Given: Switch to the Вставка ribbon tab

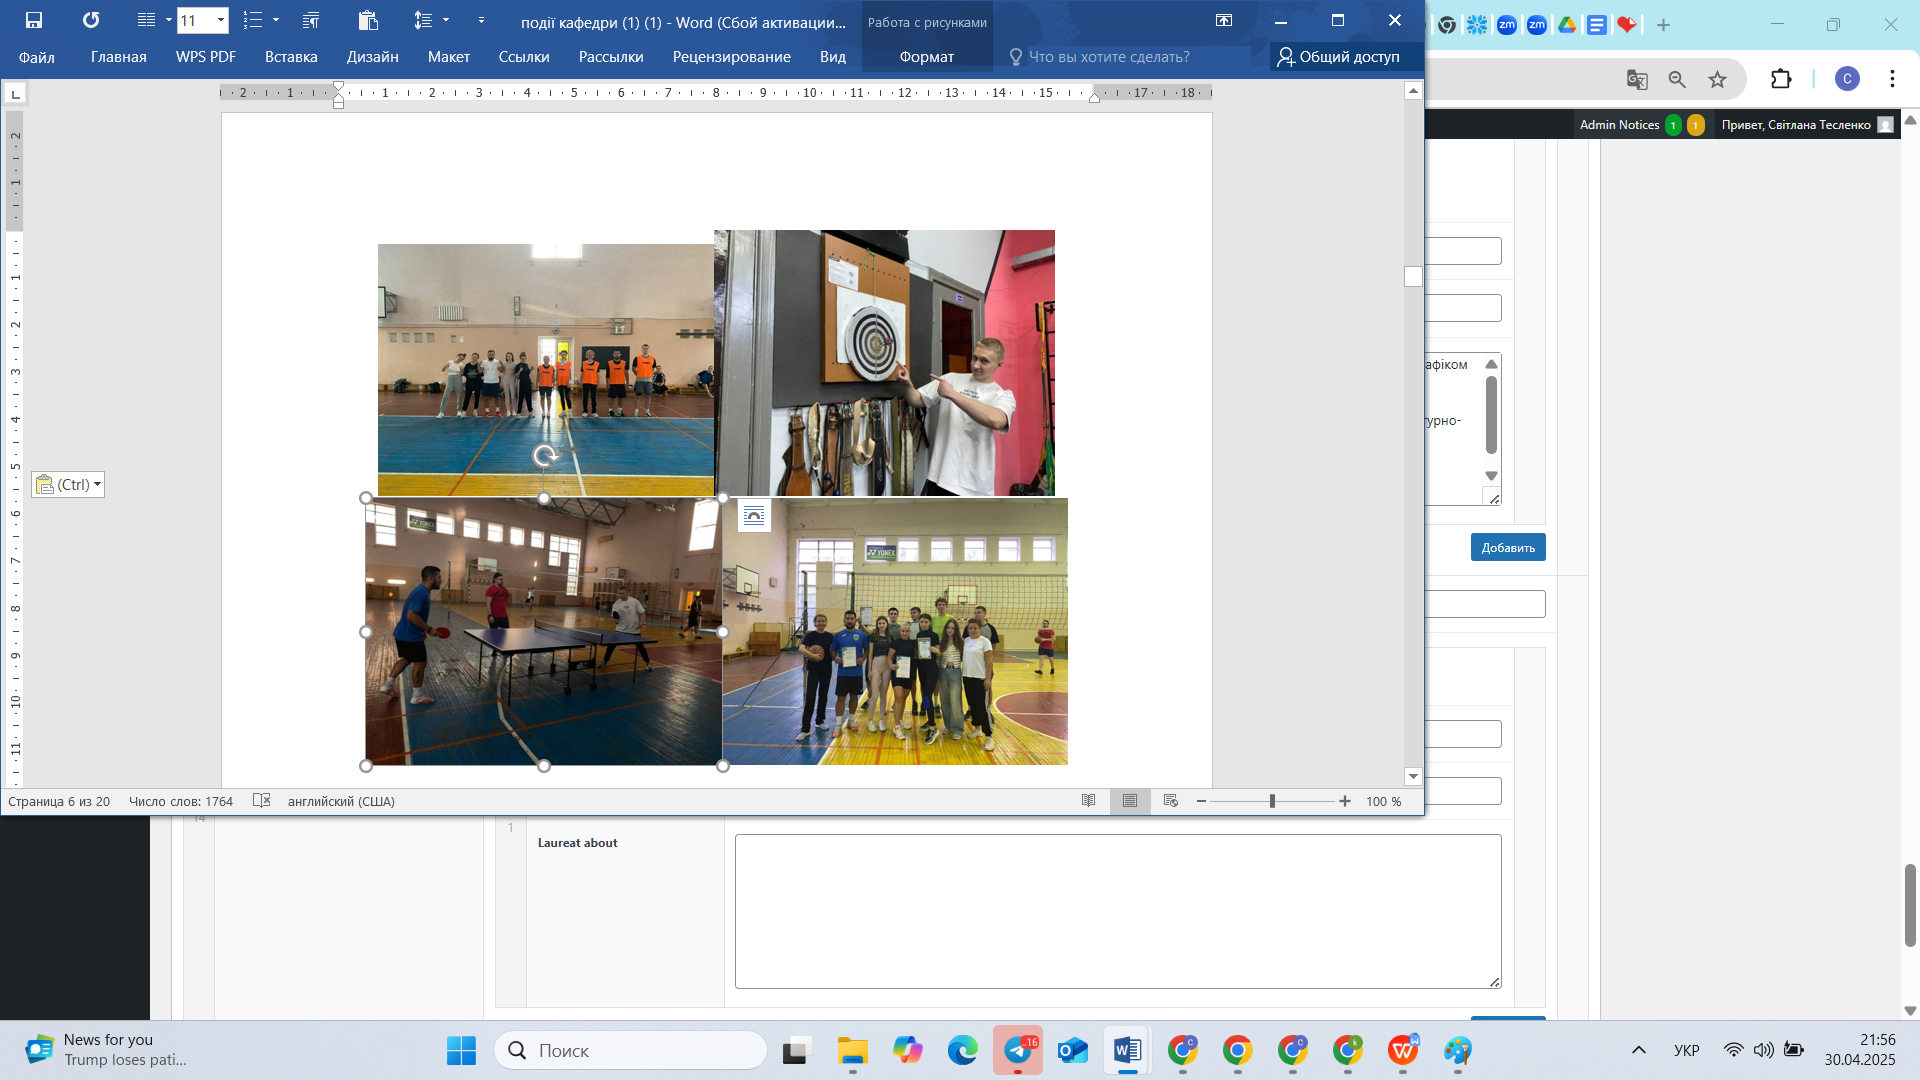Looking at the screenshot, I should [291, 57].
